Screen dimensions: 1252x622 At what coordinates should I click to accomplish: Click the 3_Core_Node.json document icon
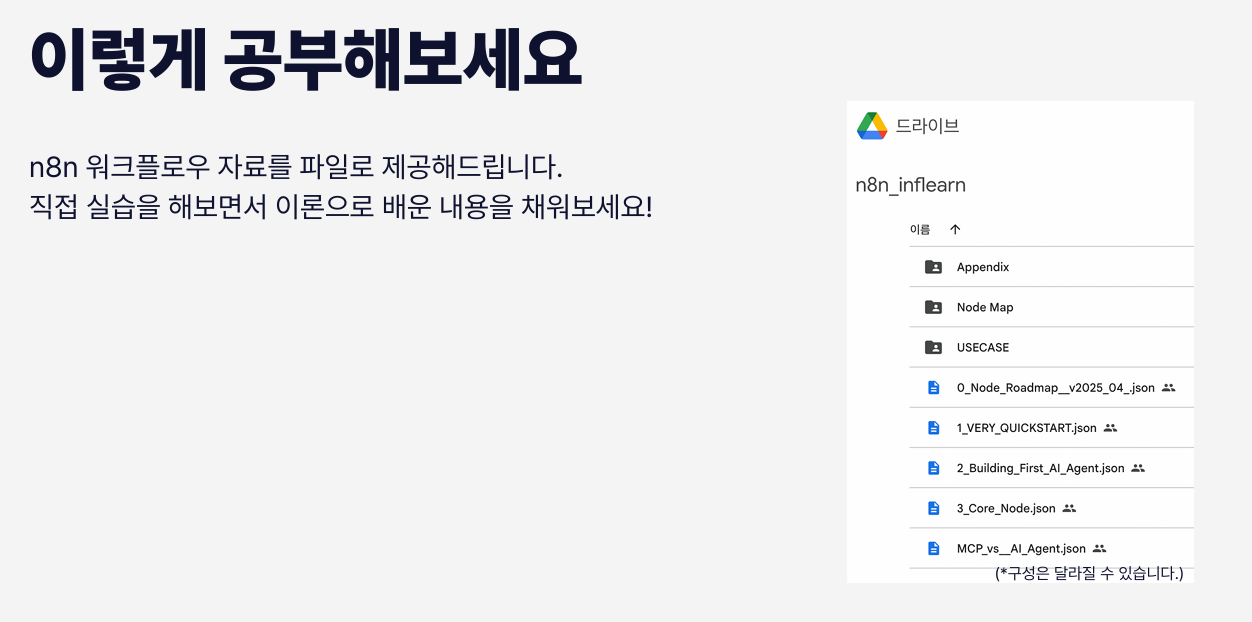pos(933,508)
